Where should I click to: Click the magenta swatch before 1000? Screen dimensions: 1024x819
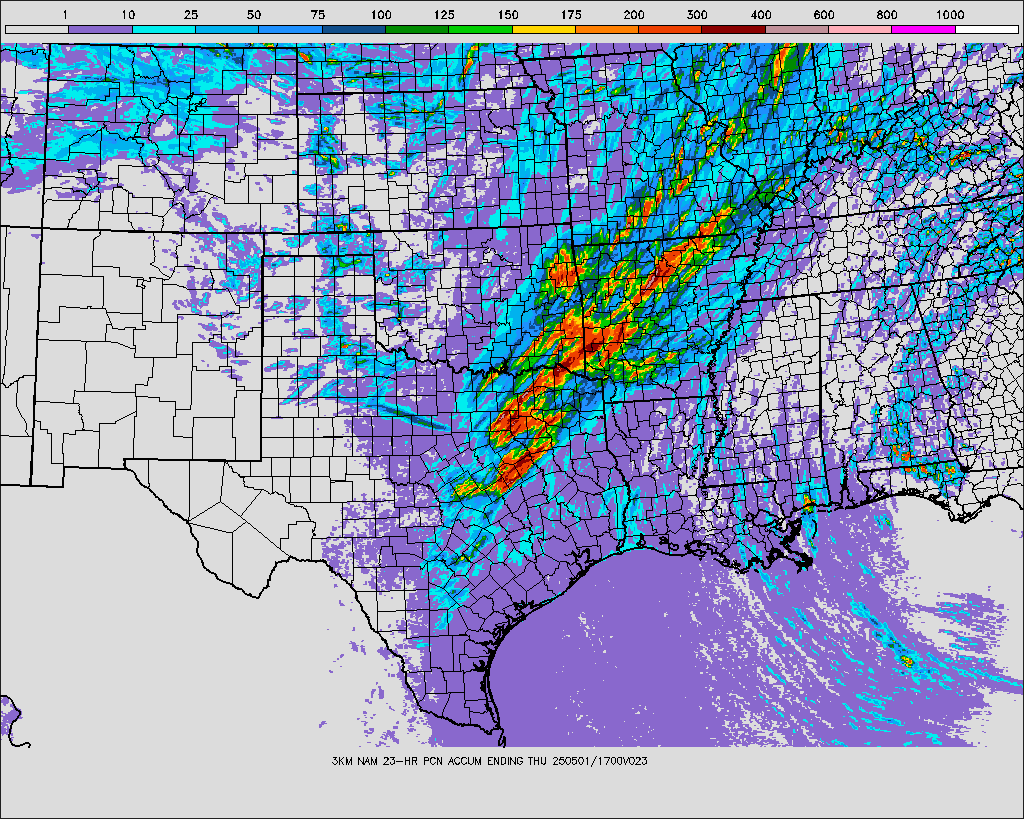coord(923,29)
